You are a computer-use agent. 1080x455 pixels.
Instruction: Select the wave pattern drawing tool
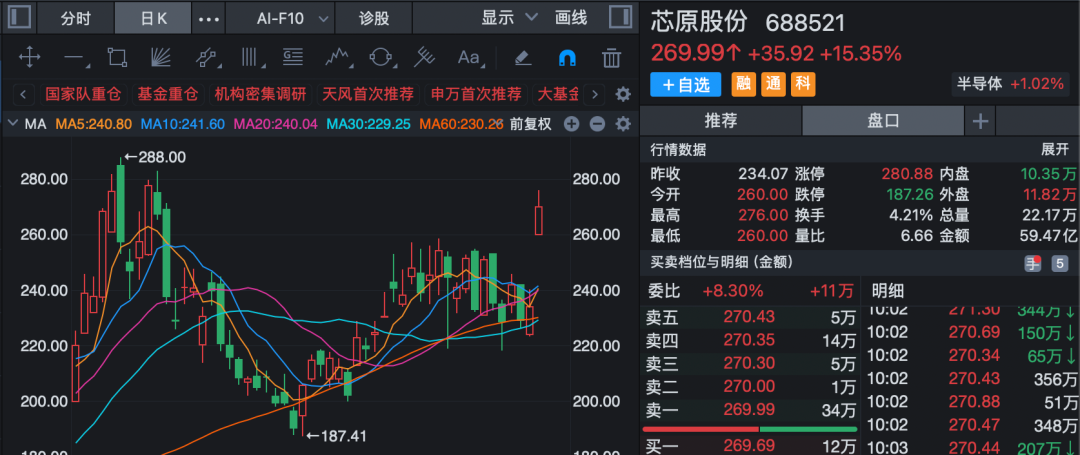337,57
